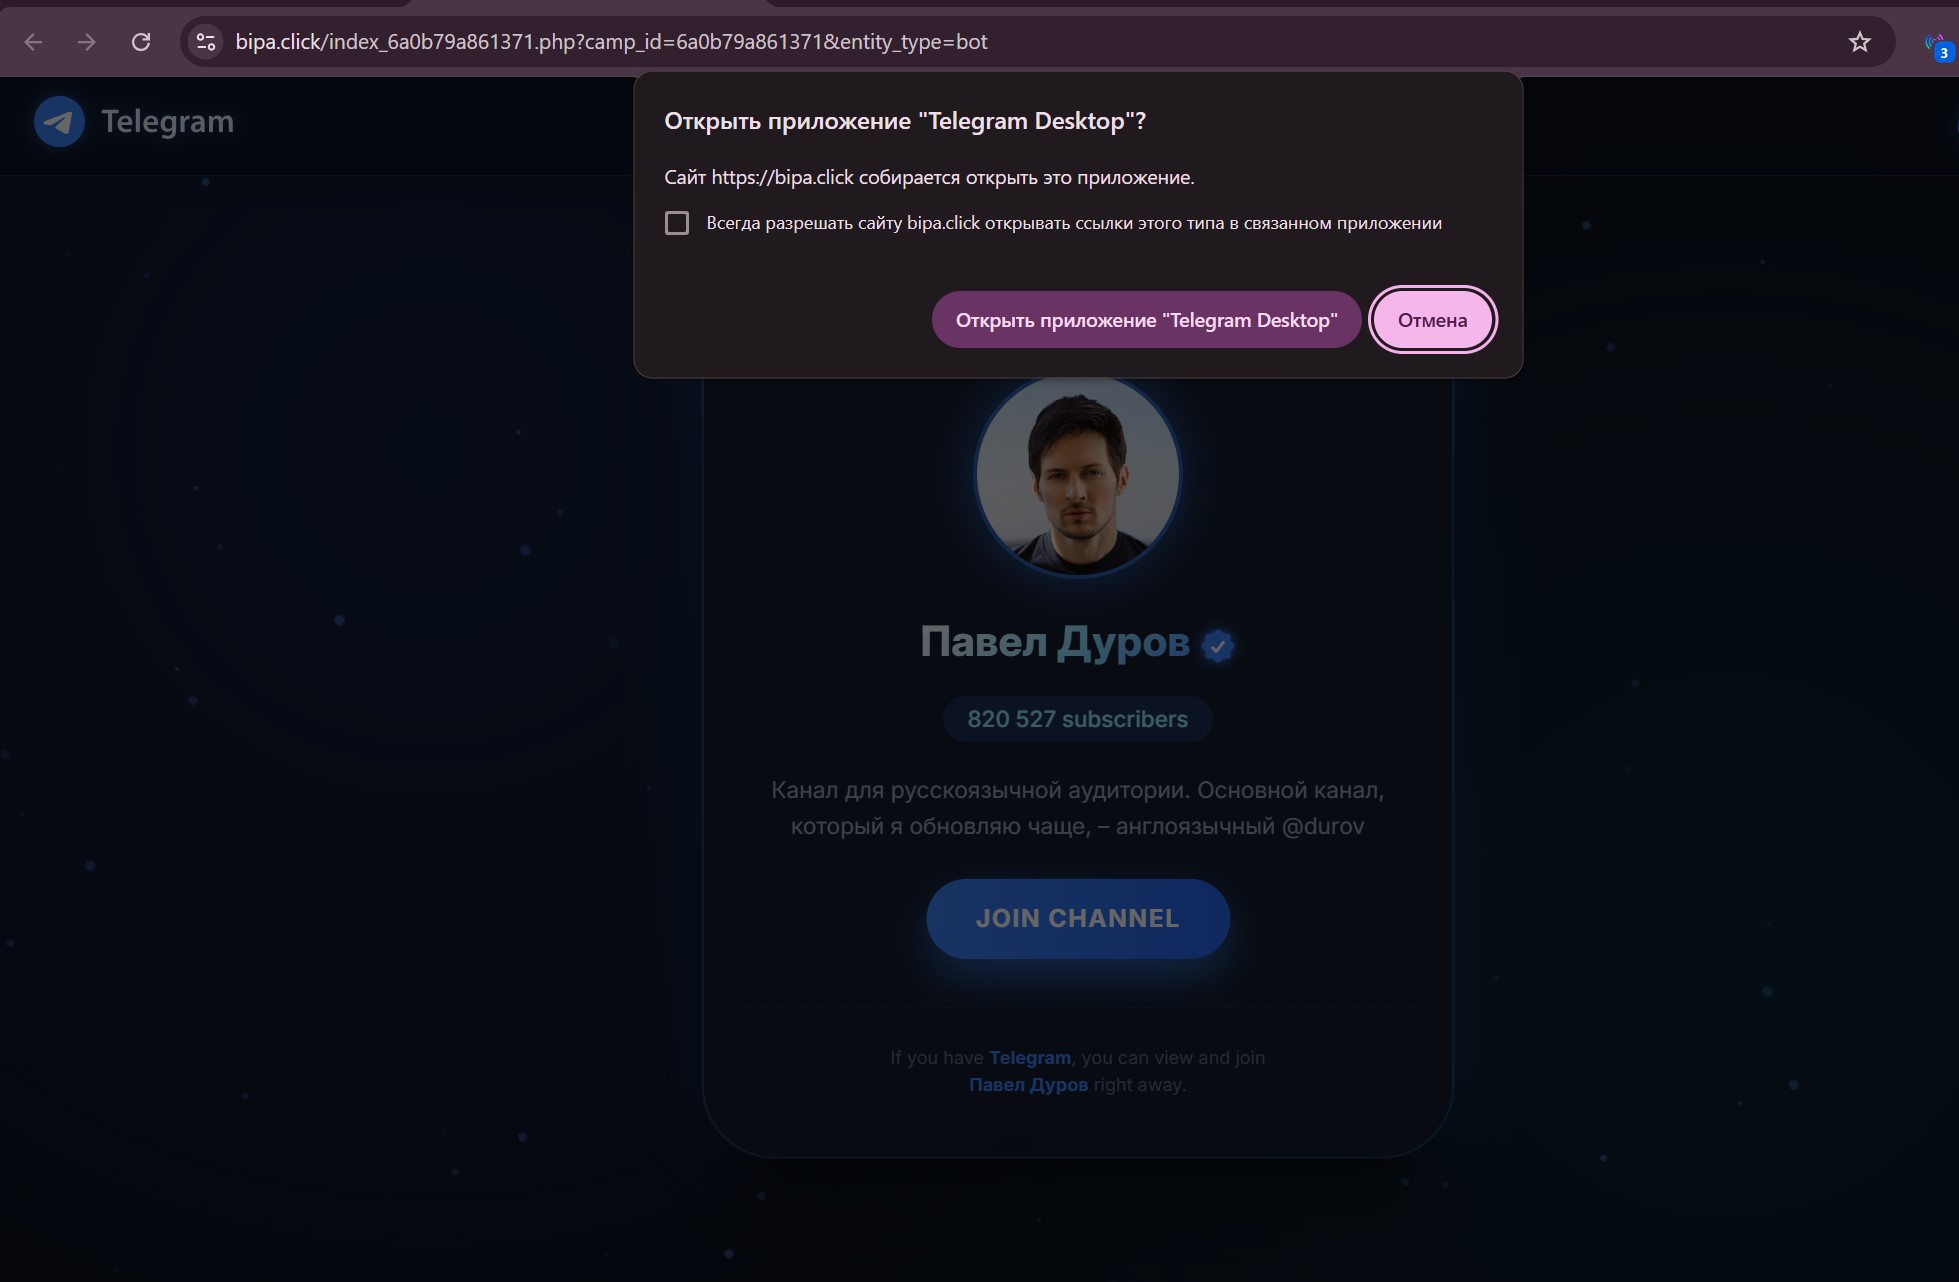This screenshot has width=1959, height=1282.
Task: Bookmark this page with the star icon
Action: click(1859, 42)
